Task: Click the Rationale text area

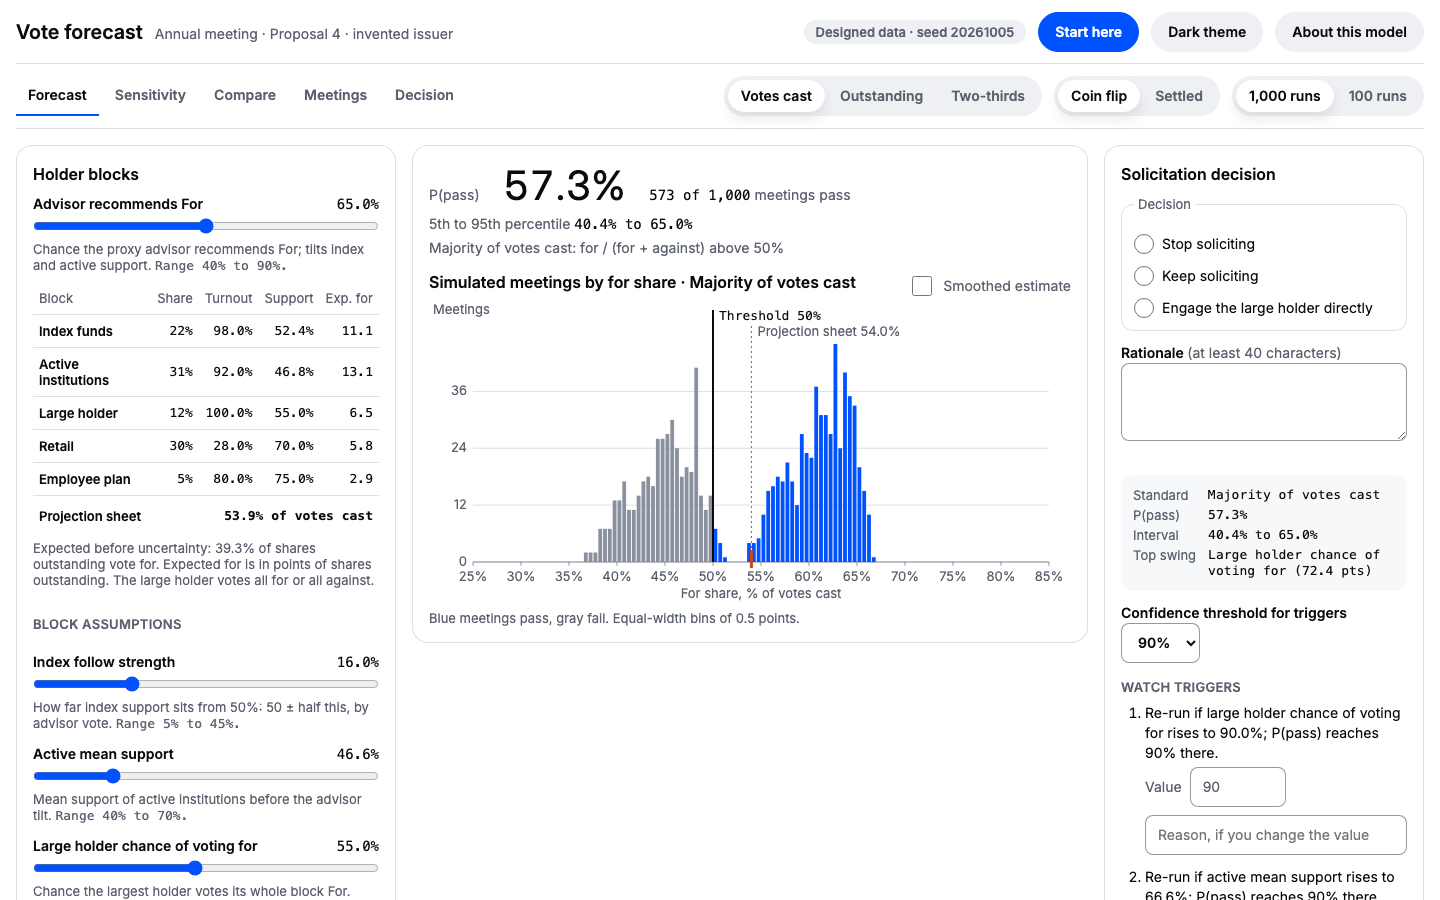Action: click(x=1264, y=402)
